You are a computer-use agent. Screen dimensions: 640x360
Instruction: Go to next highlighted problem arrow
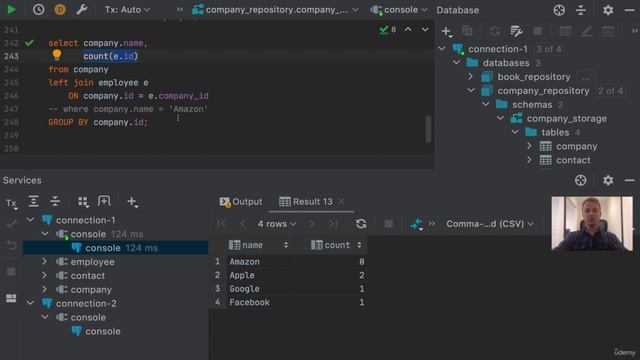coord(425,29)
